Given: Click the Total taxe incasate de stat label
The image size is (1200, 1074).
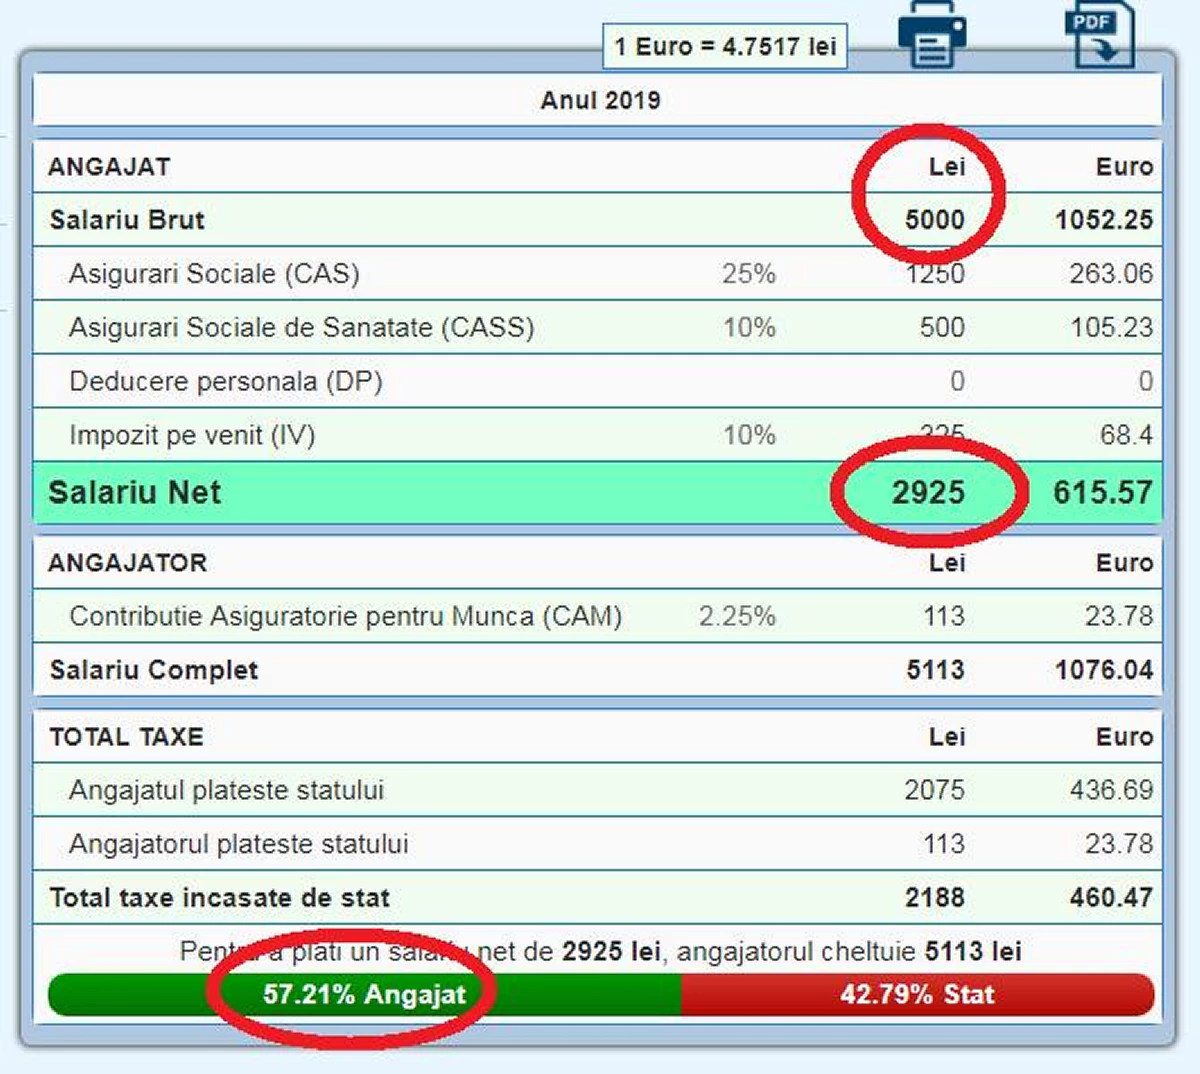Looking at the screenshot, I should (x=220, y=898).
